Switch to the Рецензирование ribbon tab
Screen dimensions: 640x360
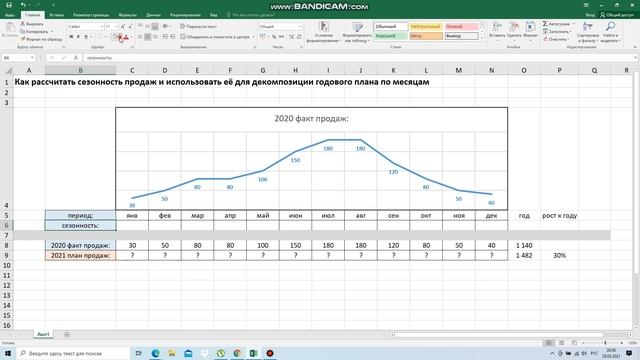[185, 15]
